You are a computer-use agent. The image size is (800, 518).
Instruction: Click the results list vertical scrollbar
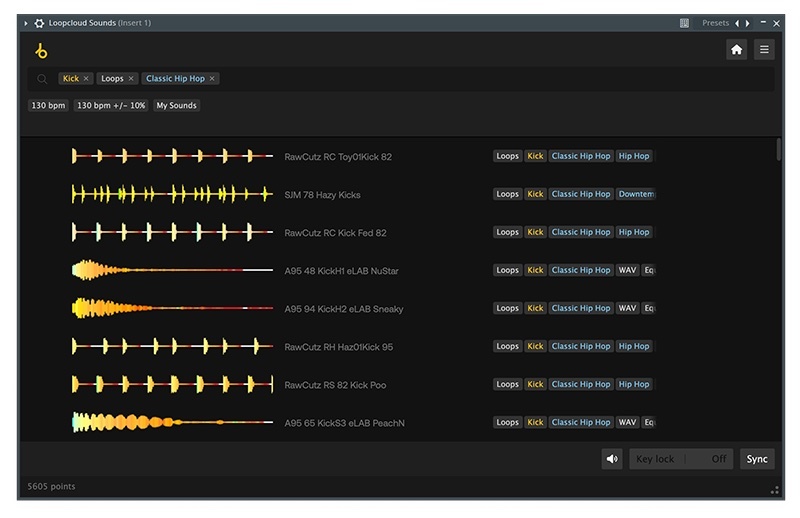tap(779, 150)
